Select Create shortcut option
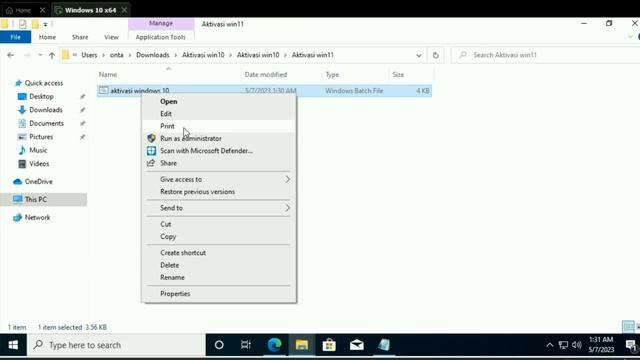This screenshot has width=640, height=360. [x=183, y=253]
